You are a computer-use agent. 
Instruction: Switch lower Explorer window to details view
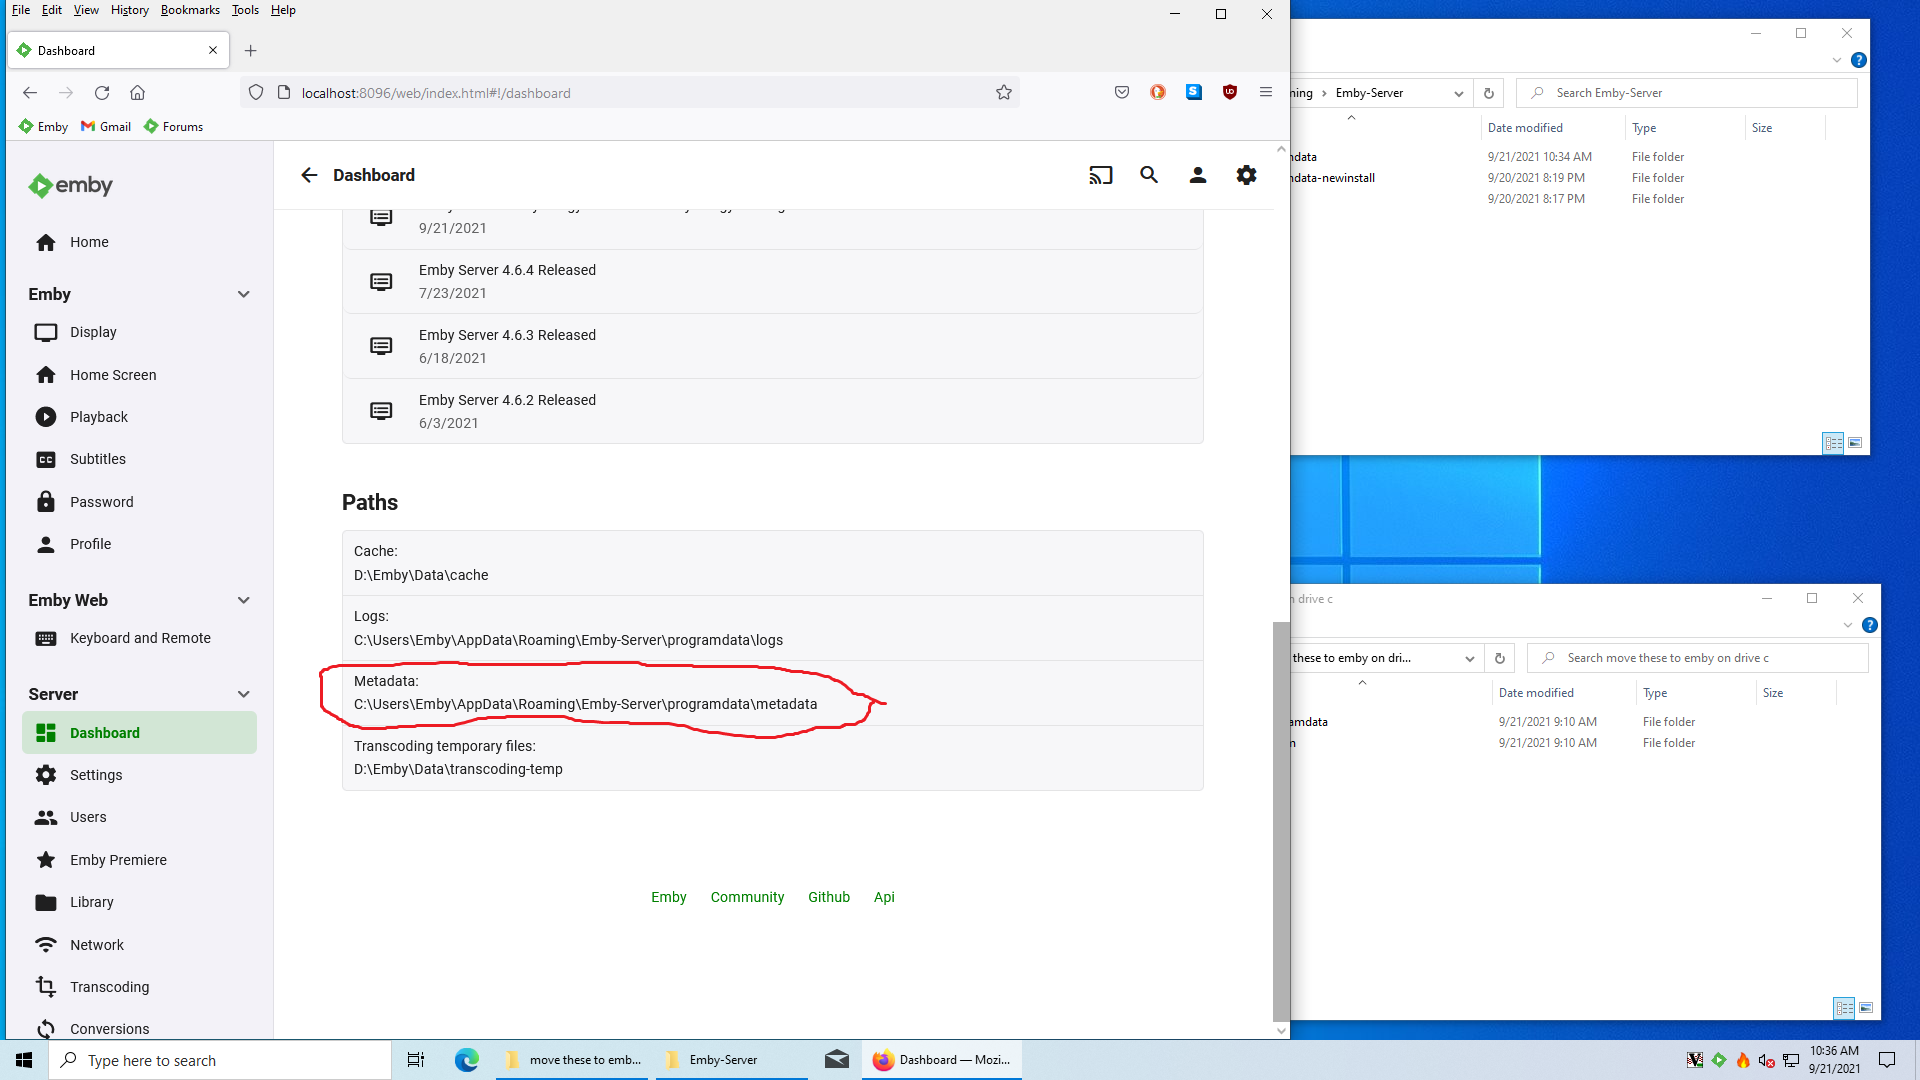click(1844, 1008)
